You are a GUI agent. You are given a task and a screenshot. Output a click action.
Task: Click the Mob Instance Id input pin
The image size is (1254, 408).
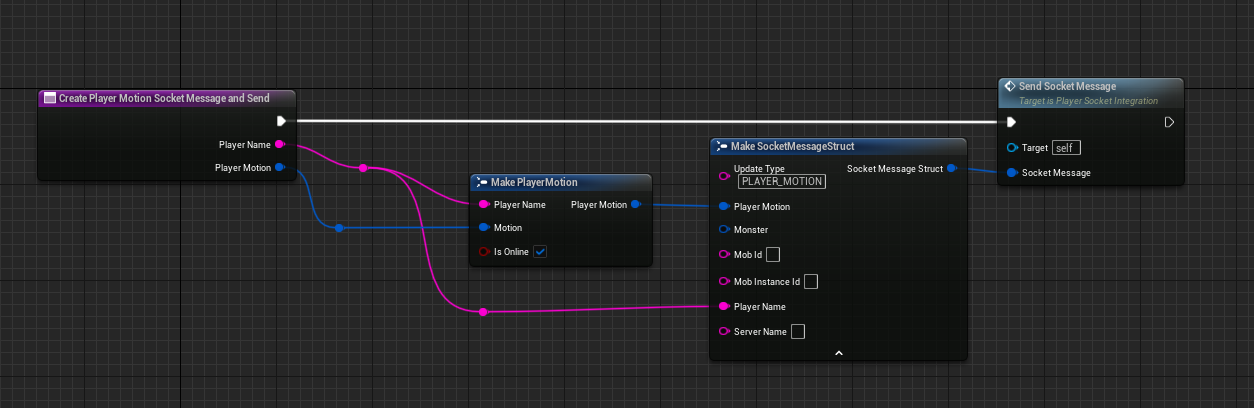[724, 282]
